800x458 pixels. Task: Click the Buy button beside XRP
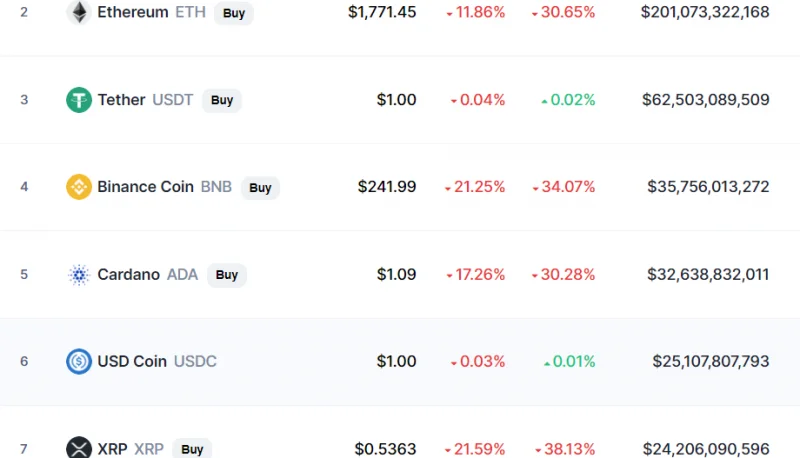(192, 449)
